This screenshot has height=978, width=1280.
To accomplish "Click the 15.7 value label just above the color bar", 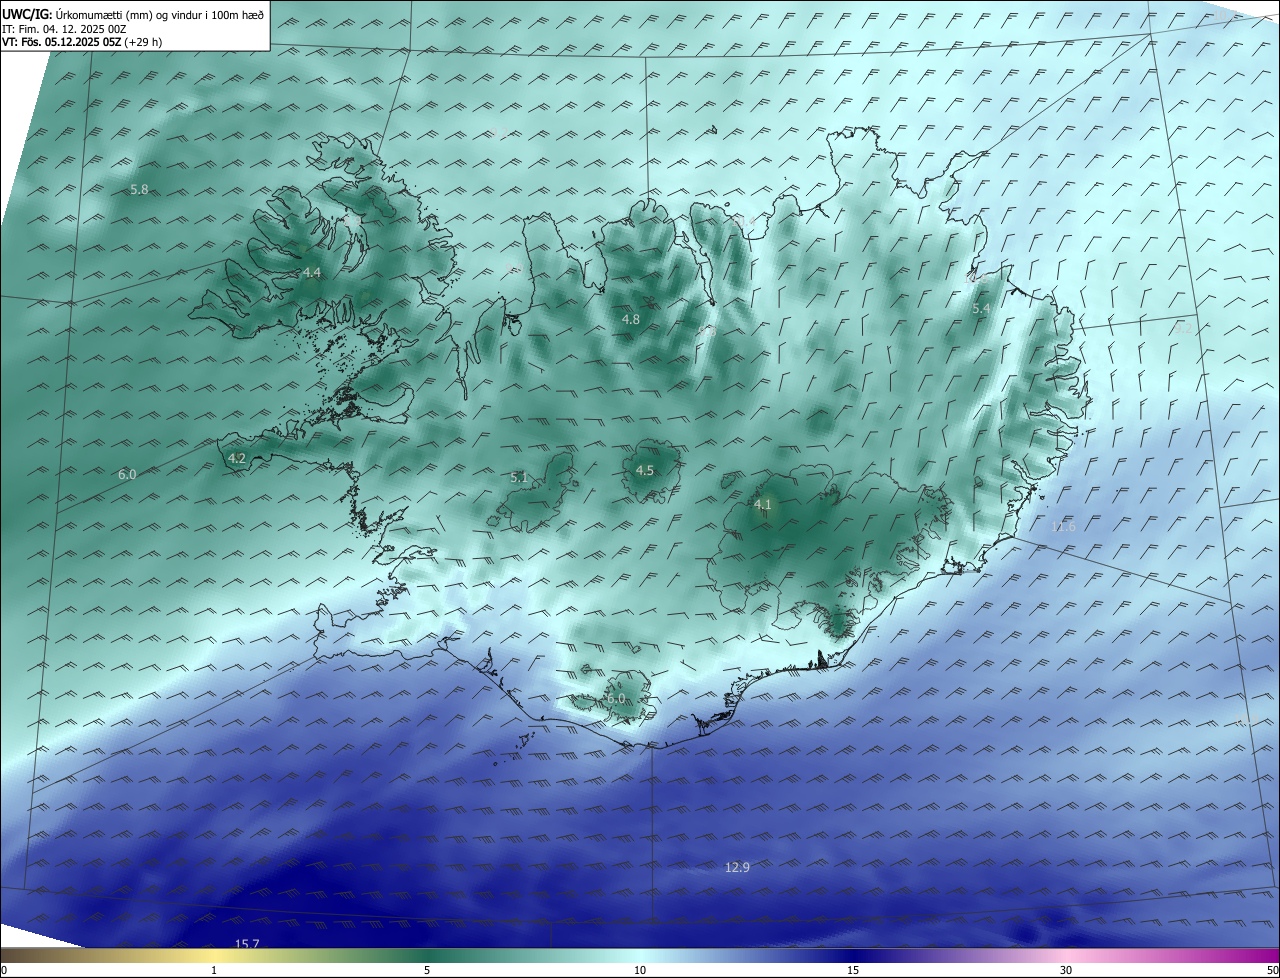I will (247, 944).
